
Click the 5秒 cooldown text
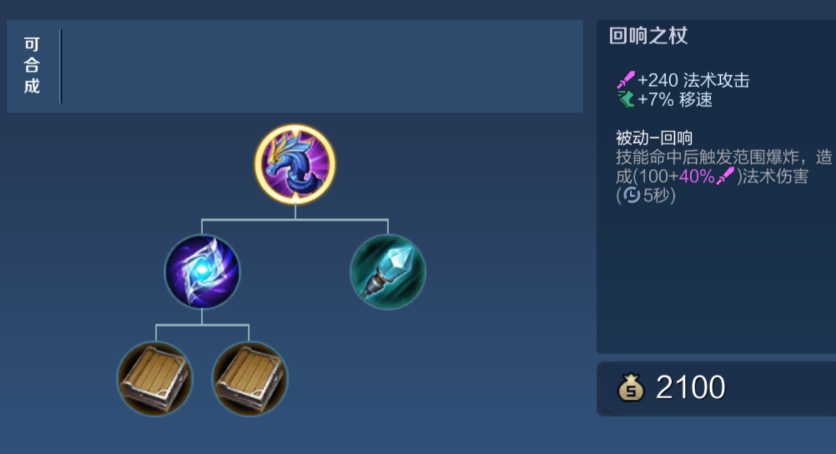pos(656,195)
